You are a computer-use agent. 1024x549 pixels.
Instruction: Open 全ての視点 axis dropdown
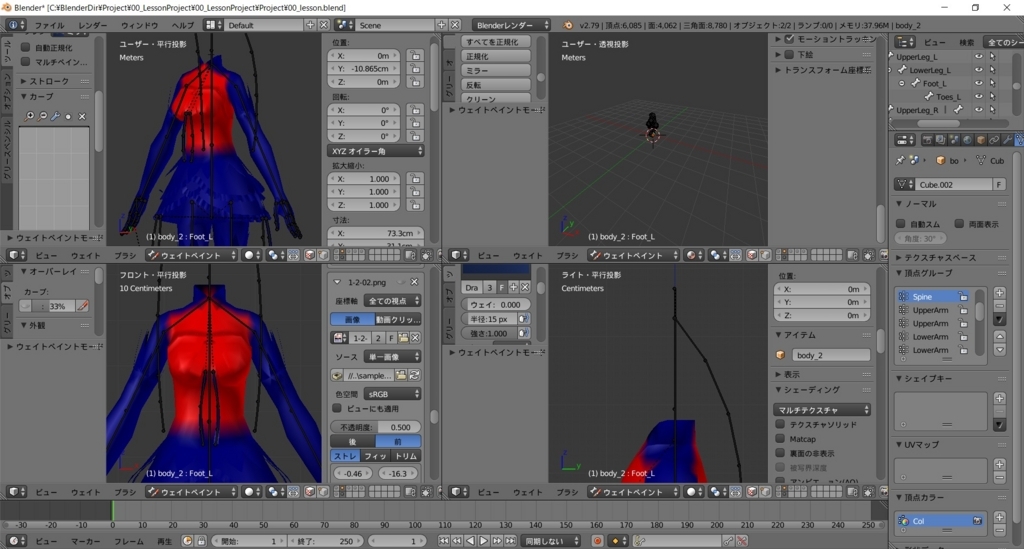click(392, 301)
